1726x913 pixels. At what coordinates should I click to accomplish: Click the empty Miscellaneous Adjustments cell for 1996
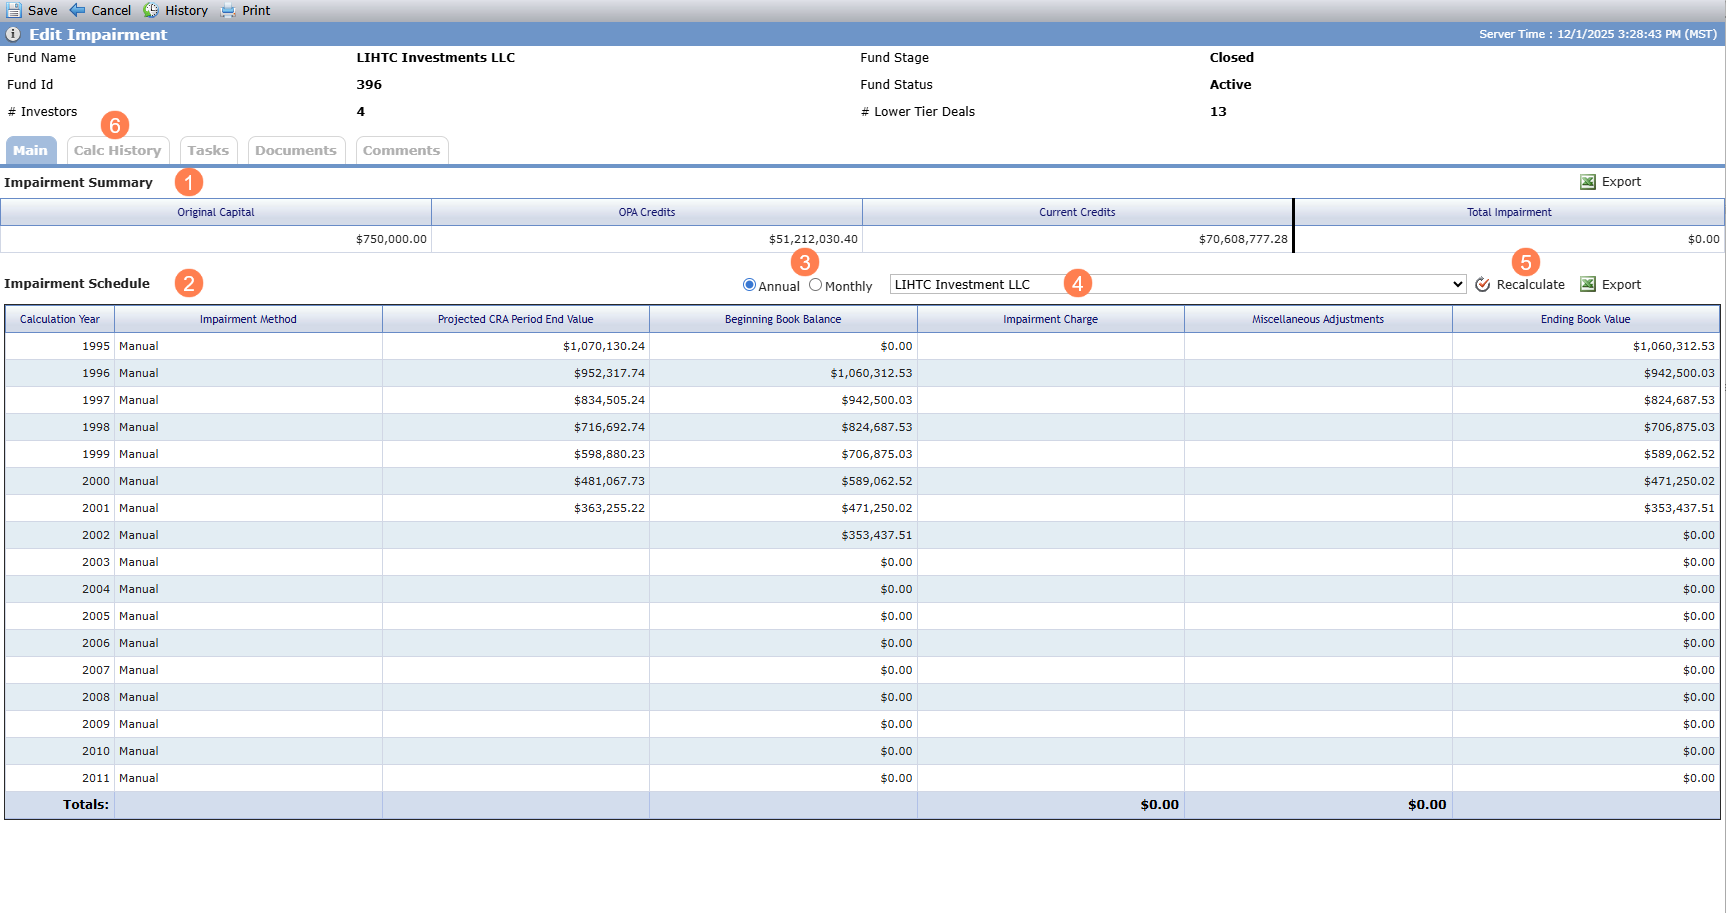(1318, 373)
